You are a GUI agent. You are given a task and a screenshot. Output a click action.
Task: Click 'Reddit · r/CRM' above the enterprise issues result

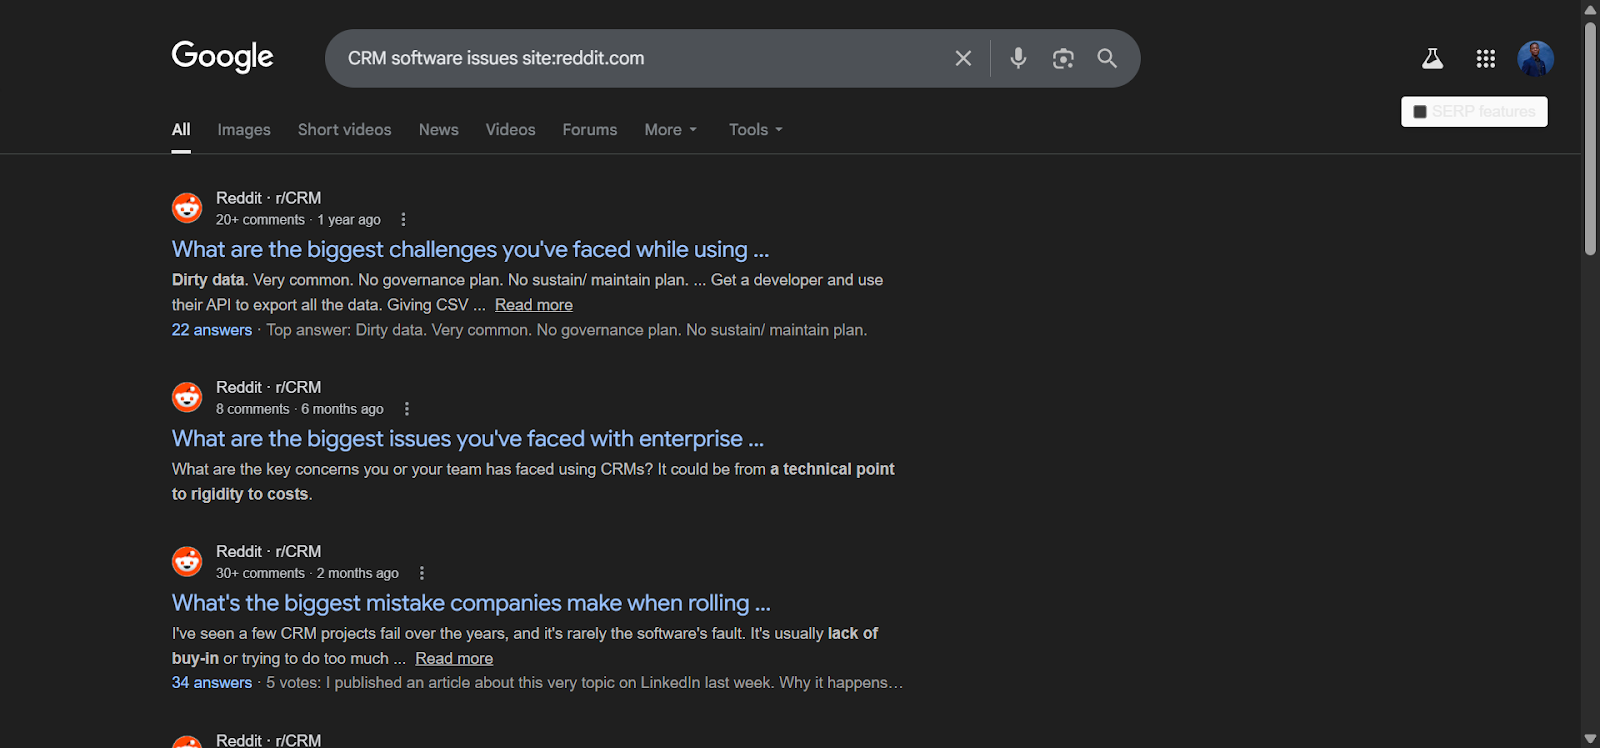point(268,387)
